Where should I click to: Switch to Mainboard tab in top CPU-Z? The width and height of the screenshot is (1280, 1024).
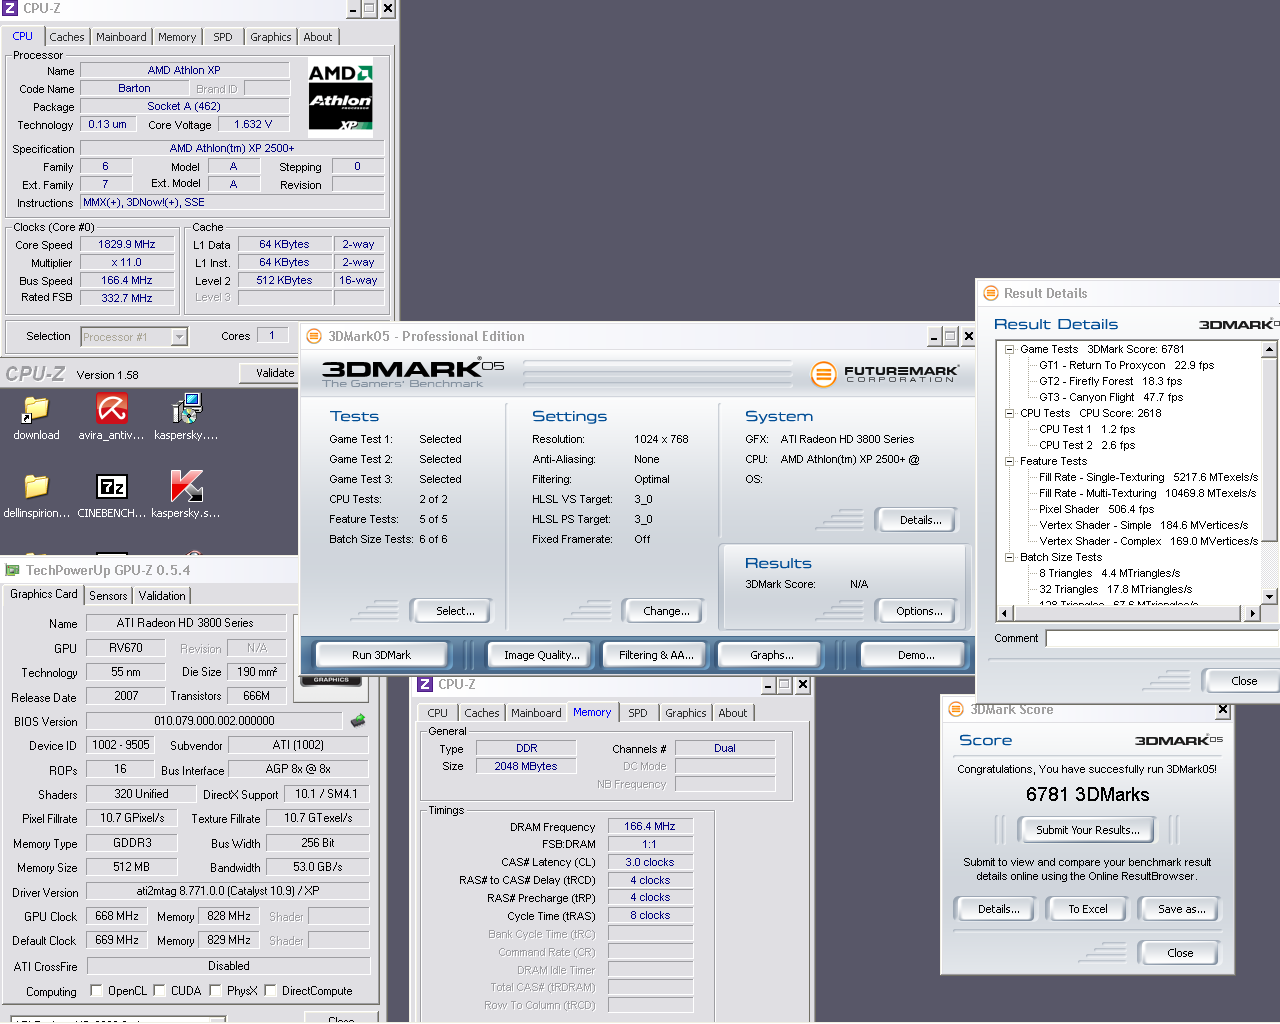coord(121,37)
